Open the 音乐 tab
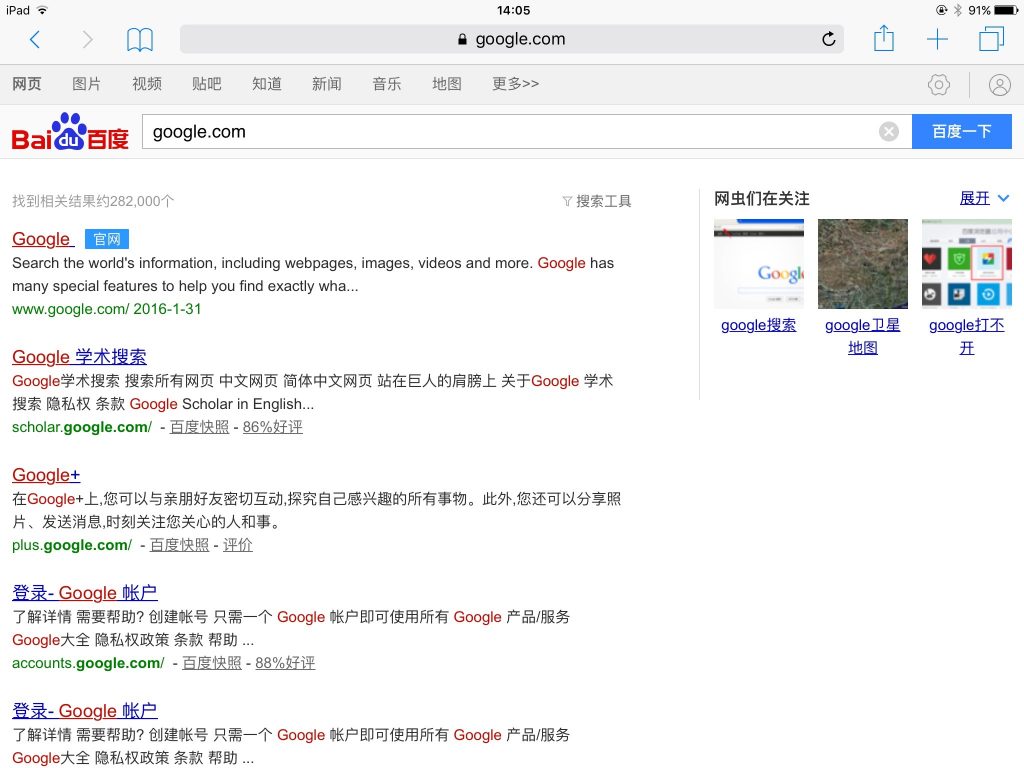 (x=387, y=84)
